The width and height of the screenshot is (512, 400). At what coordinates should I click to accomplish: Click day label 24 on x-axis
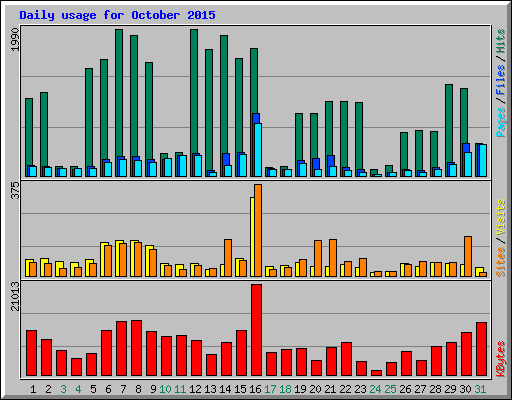(375, 389)
